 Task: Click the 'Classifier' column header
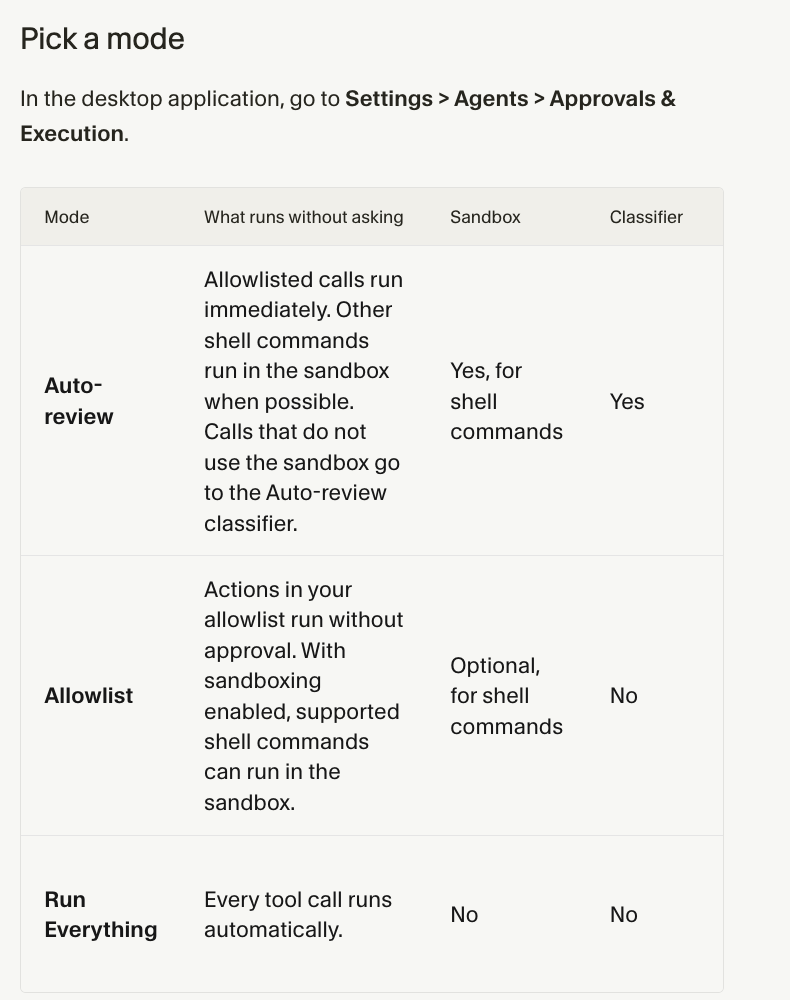coord(646,217)
